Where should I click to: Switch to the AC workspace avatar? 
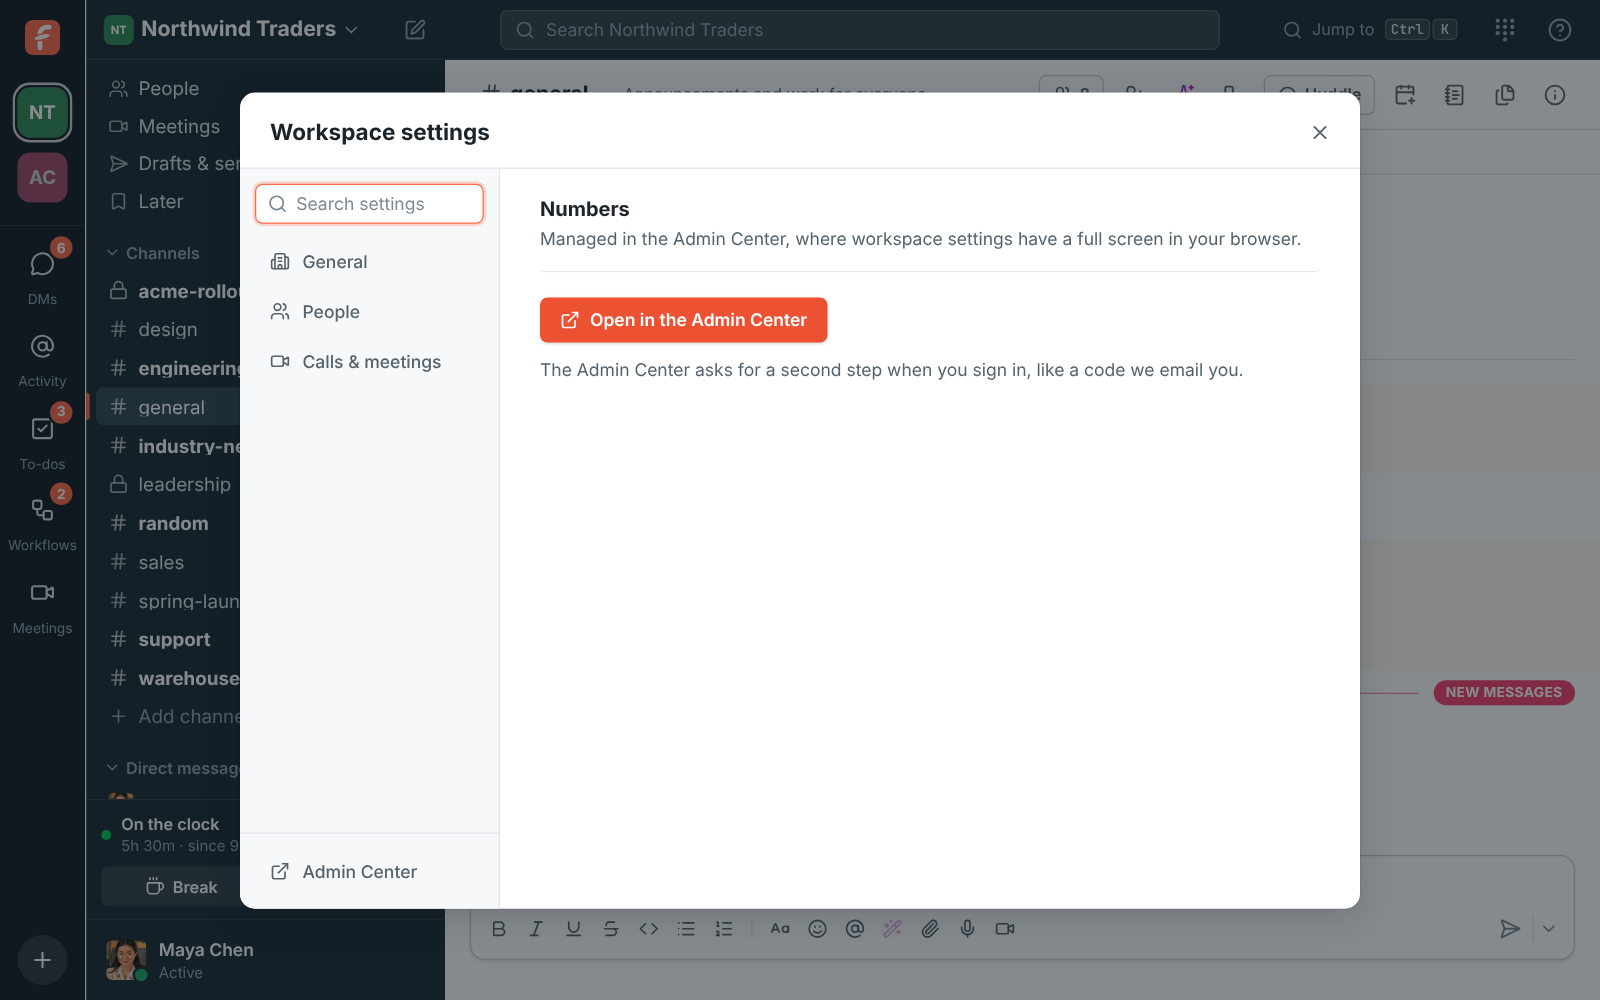42,177
